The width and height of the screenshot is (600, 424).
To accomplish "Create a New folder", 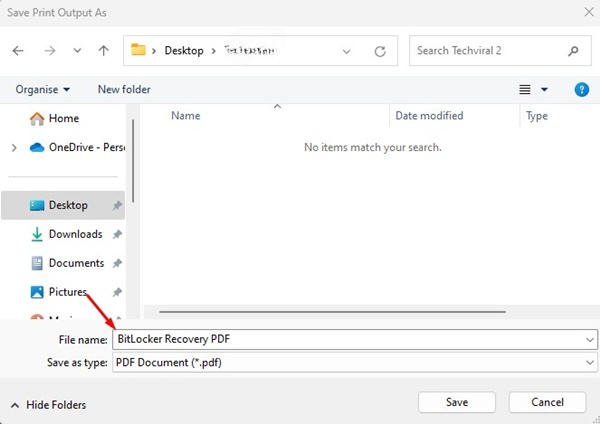I will (x=124, y=90).
